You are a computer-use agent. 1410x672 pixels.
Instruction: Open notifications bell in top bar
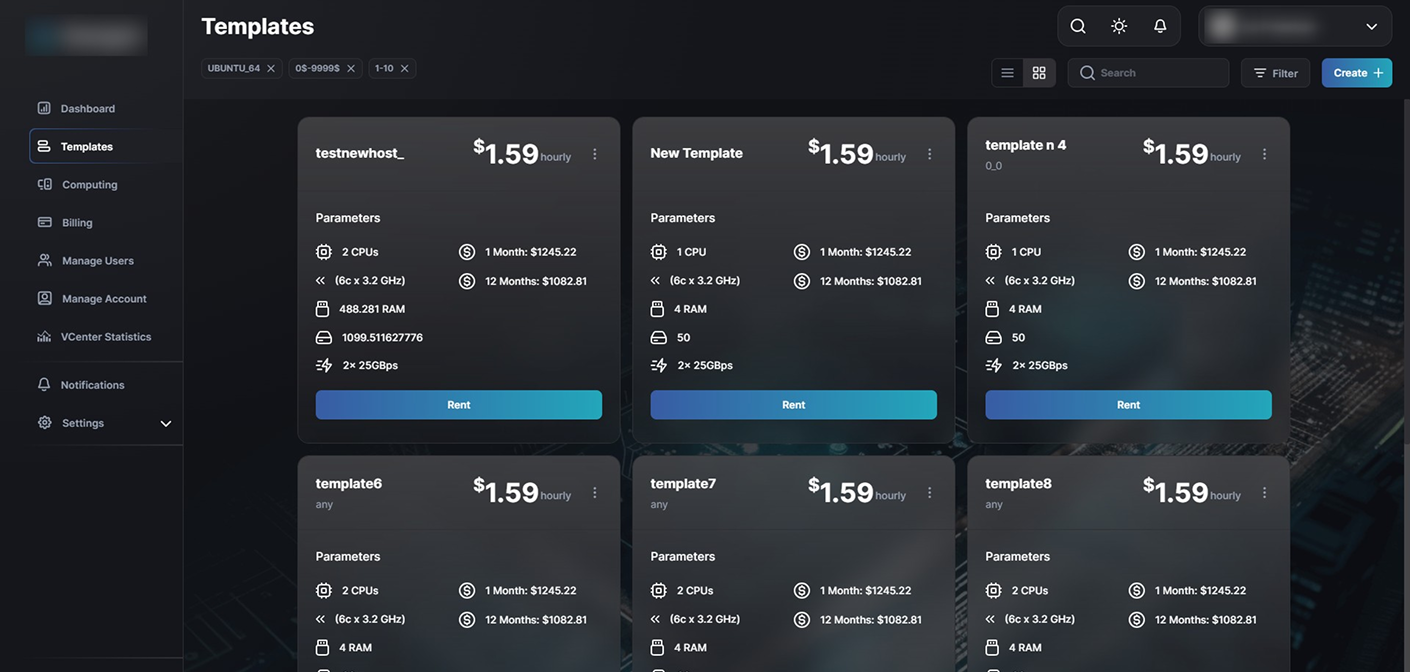(1160, 26)
